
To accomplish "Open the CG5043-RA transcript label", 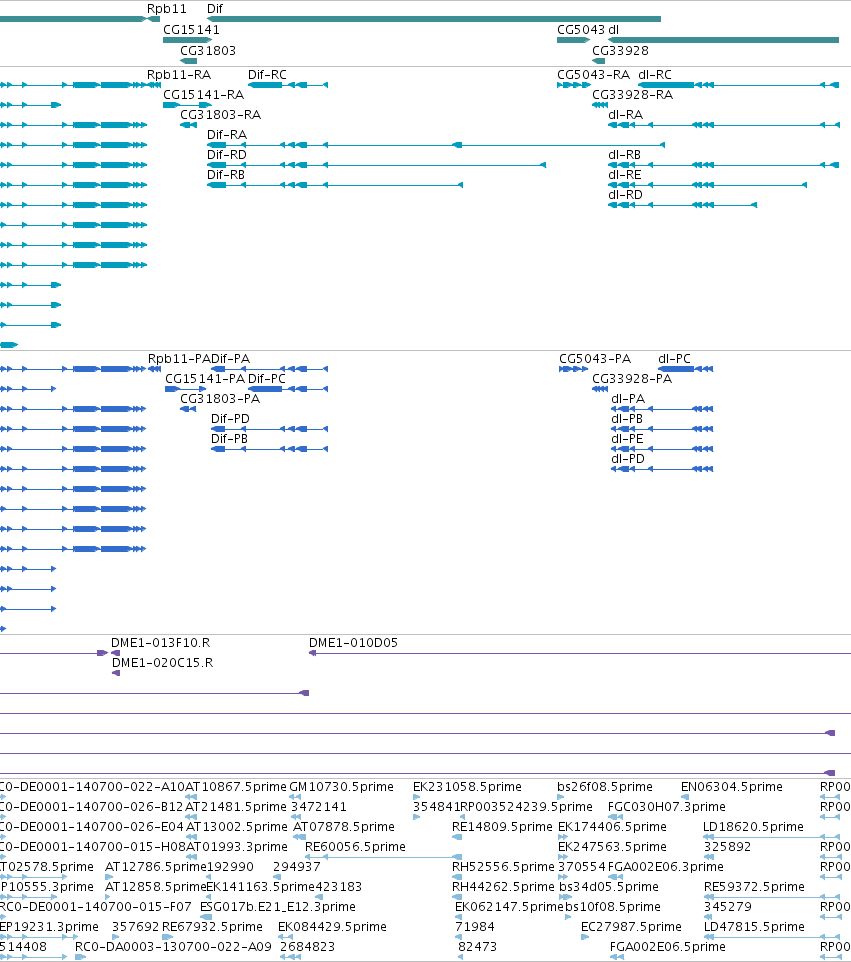I will point(593,75).
